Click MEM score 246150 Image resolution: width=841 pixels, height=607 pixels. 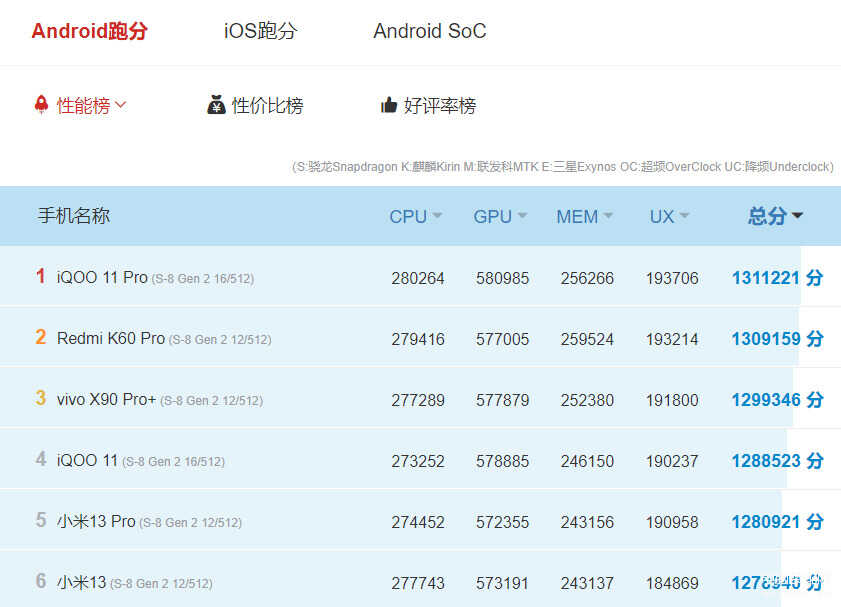click(587, 462)
